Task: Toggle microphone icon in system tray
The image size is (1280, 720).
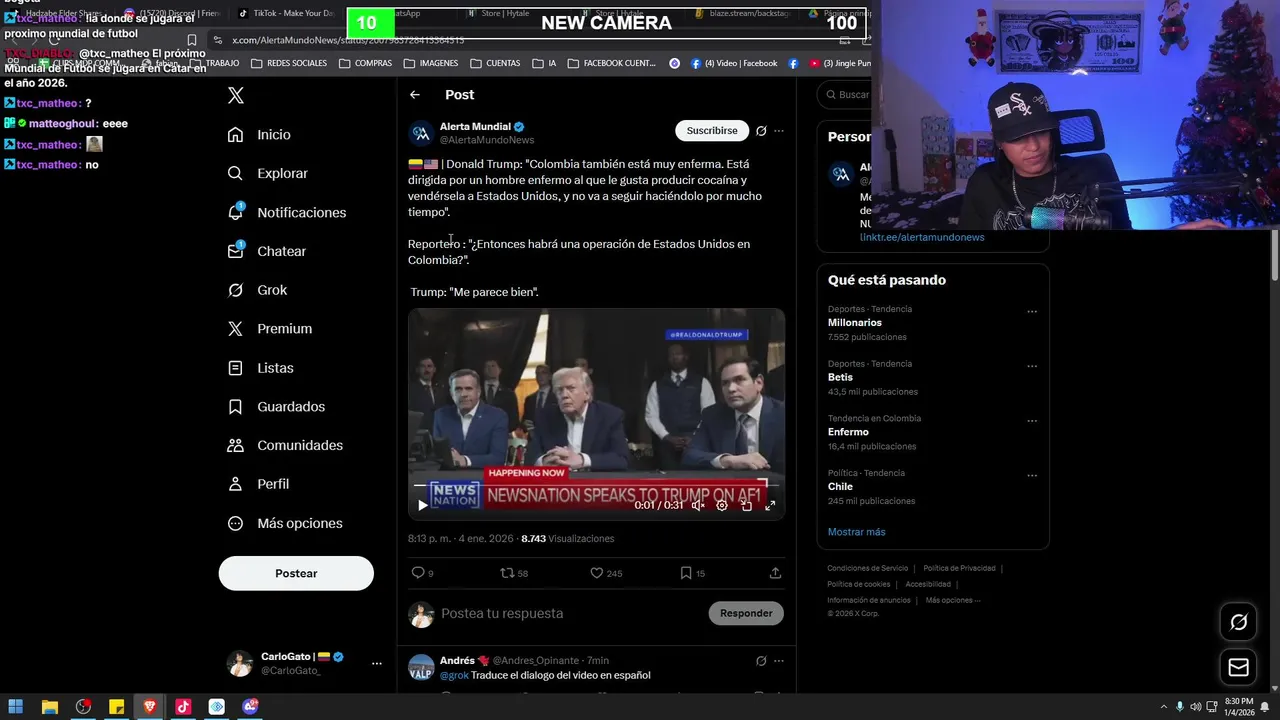Action: 1180,707
